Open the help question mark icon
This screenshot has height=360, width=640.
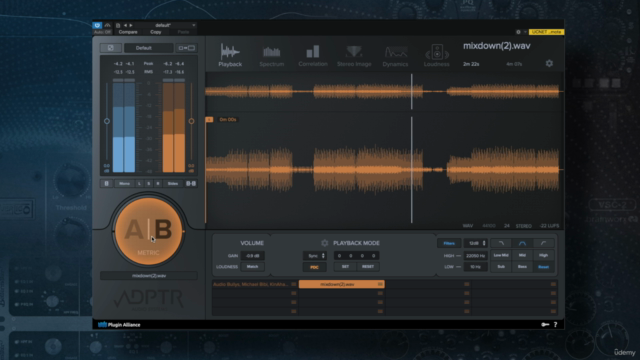pos(556,324)
